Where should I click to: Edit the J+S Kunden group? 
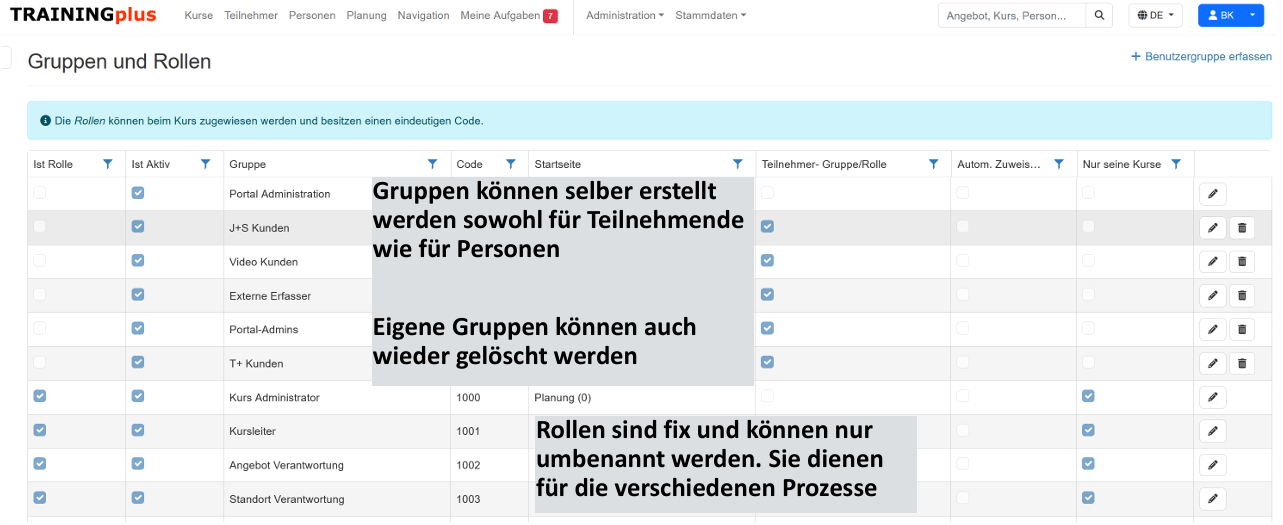[1212, 228]
